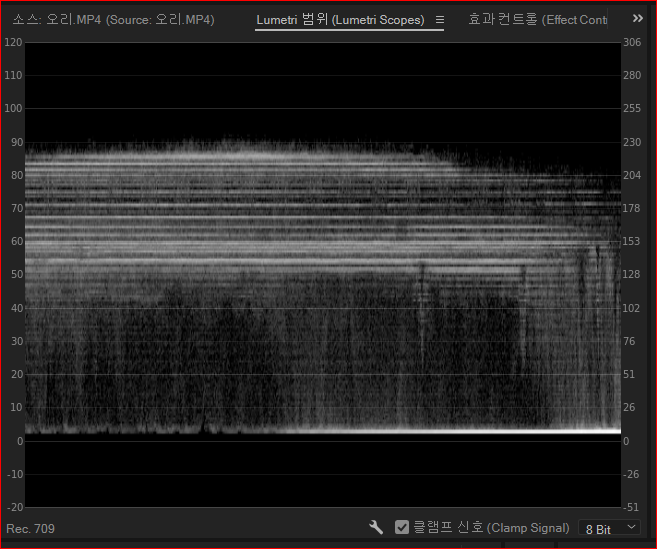Click the 100 IRE scale label
The height and width of the screenshot is (549, 657).
pyautogui.click(x=13, y=108)
